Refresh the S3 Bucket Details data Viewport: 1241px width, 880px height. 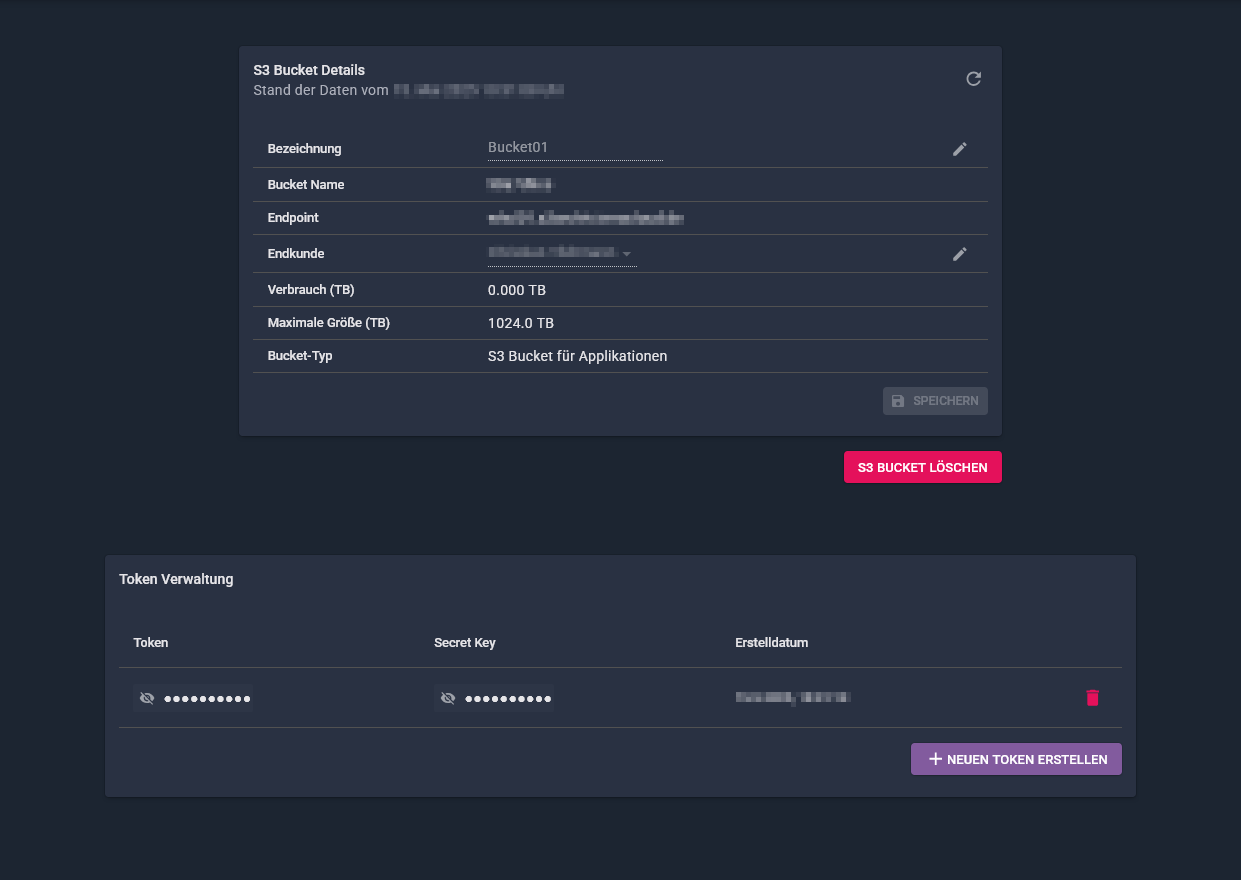pyautogui.click(x=973, y=79)
